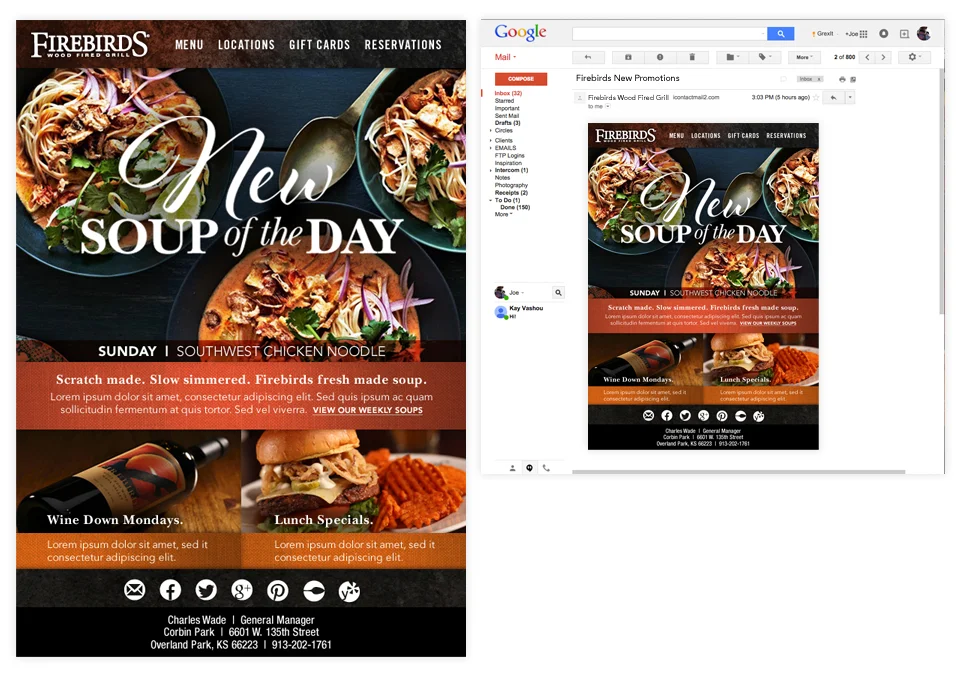Click Facebook icon in large email footer
Screen dimensions: 960x676
click(170, 590)
